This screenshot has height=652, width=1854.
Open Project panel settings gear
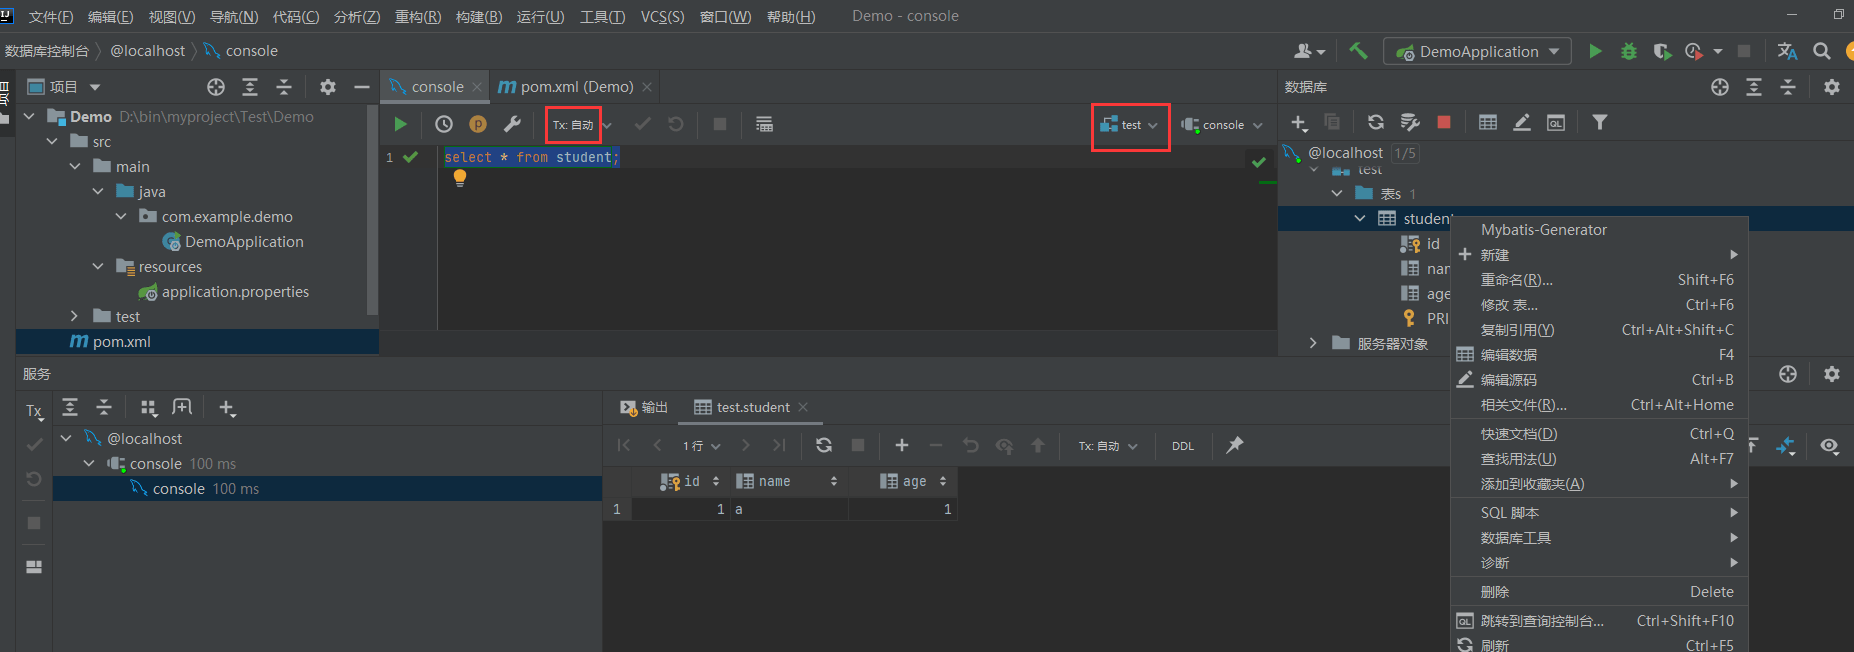[x=328, y=87]
